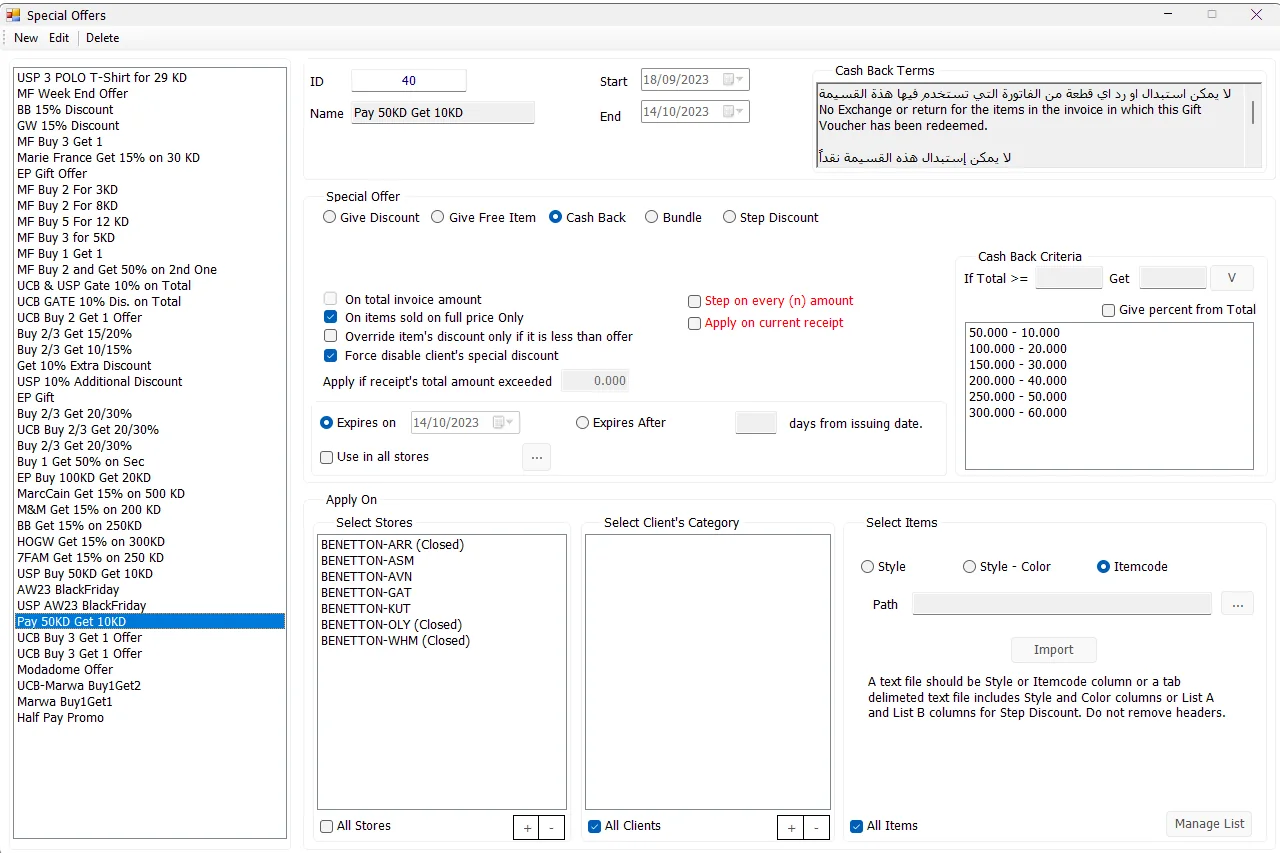Image resolution: width=1280 pixels, height=853 pixels.
Task: Enable Step on every (n) amount
Action: point(771,300)
